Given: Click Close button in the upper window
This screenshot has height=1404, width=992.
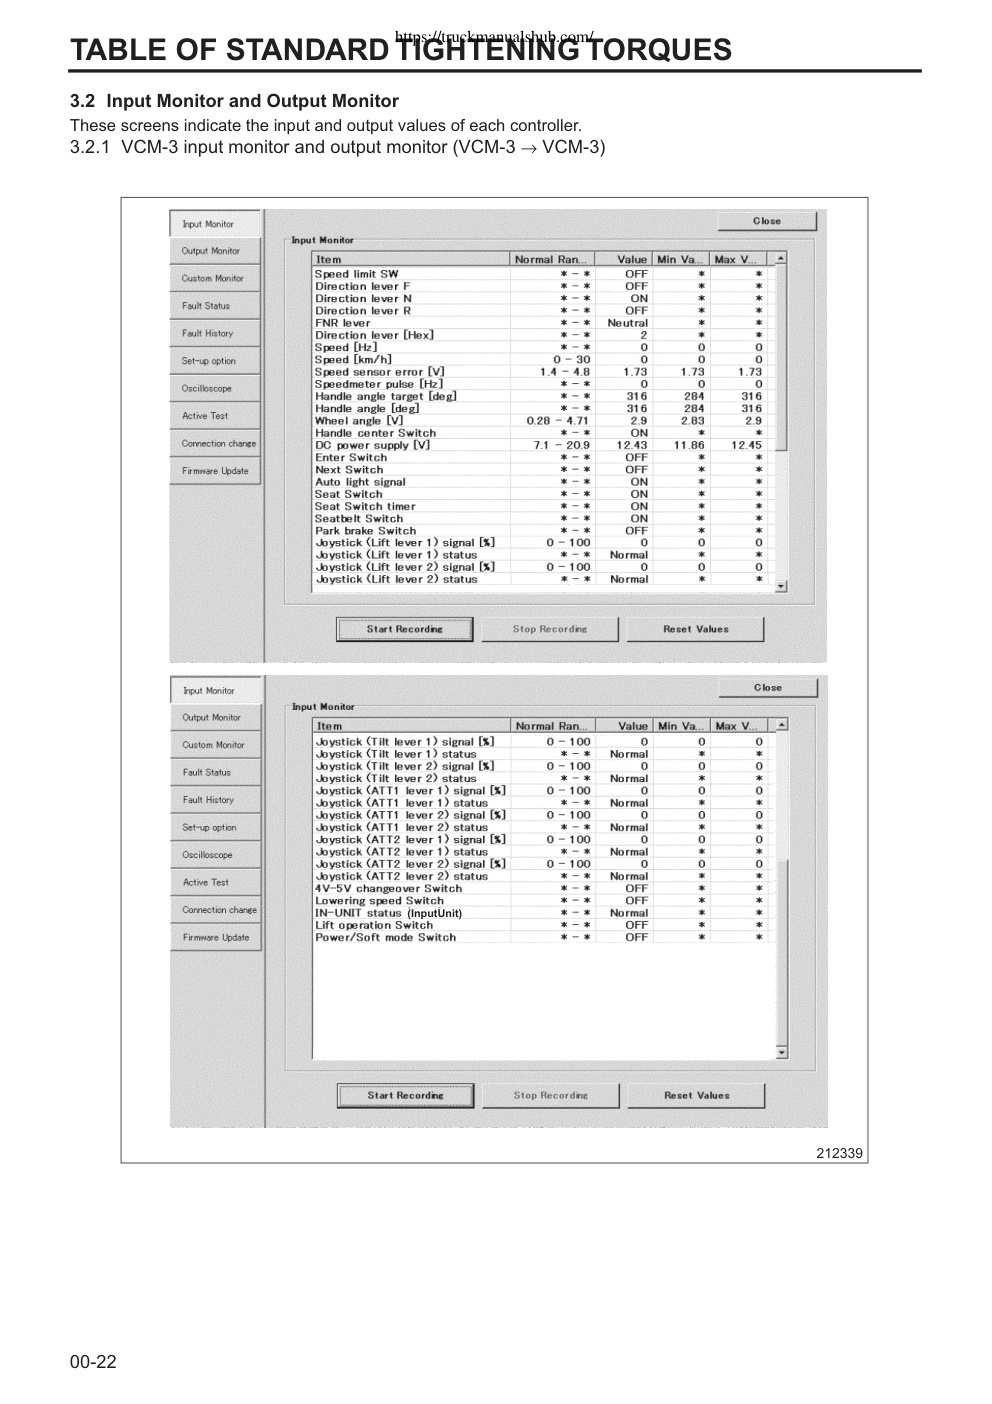Looking at the screenshot, I should pyautogui.click(x=767, y=221).
